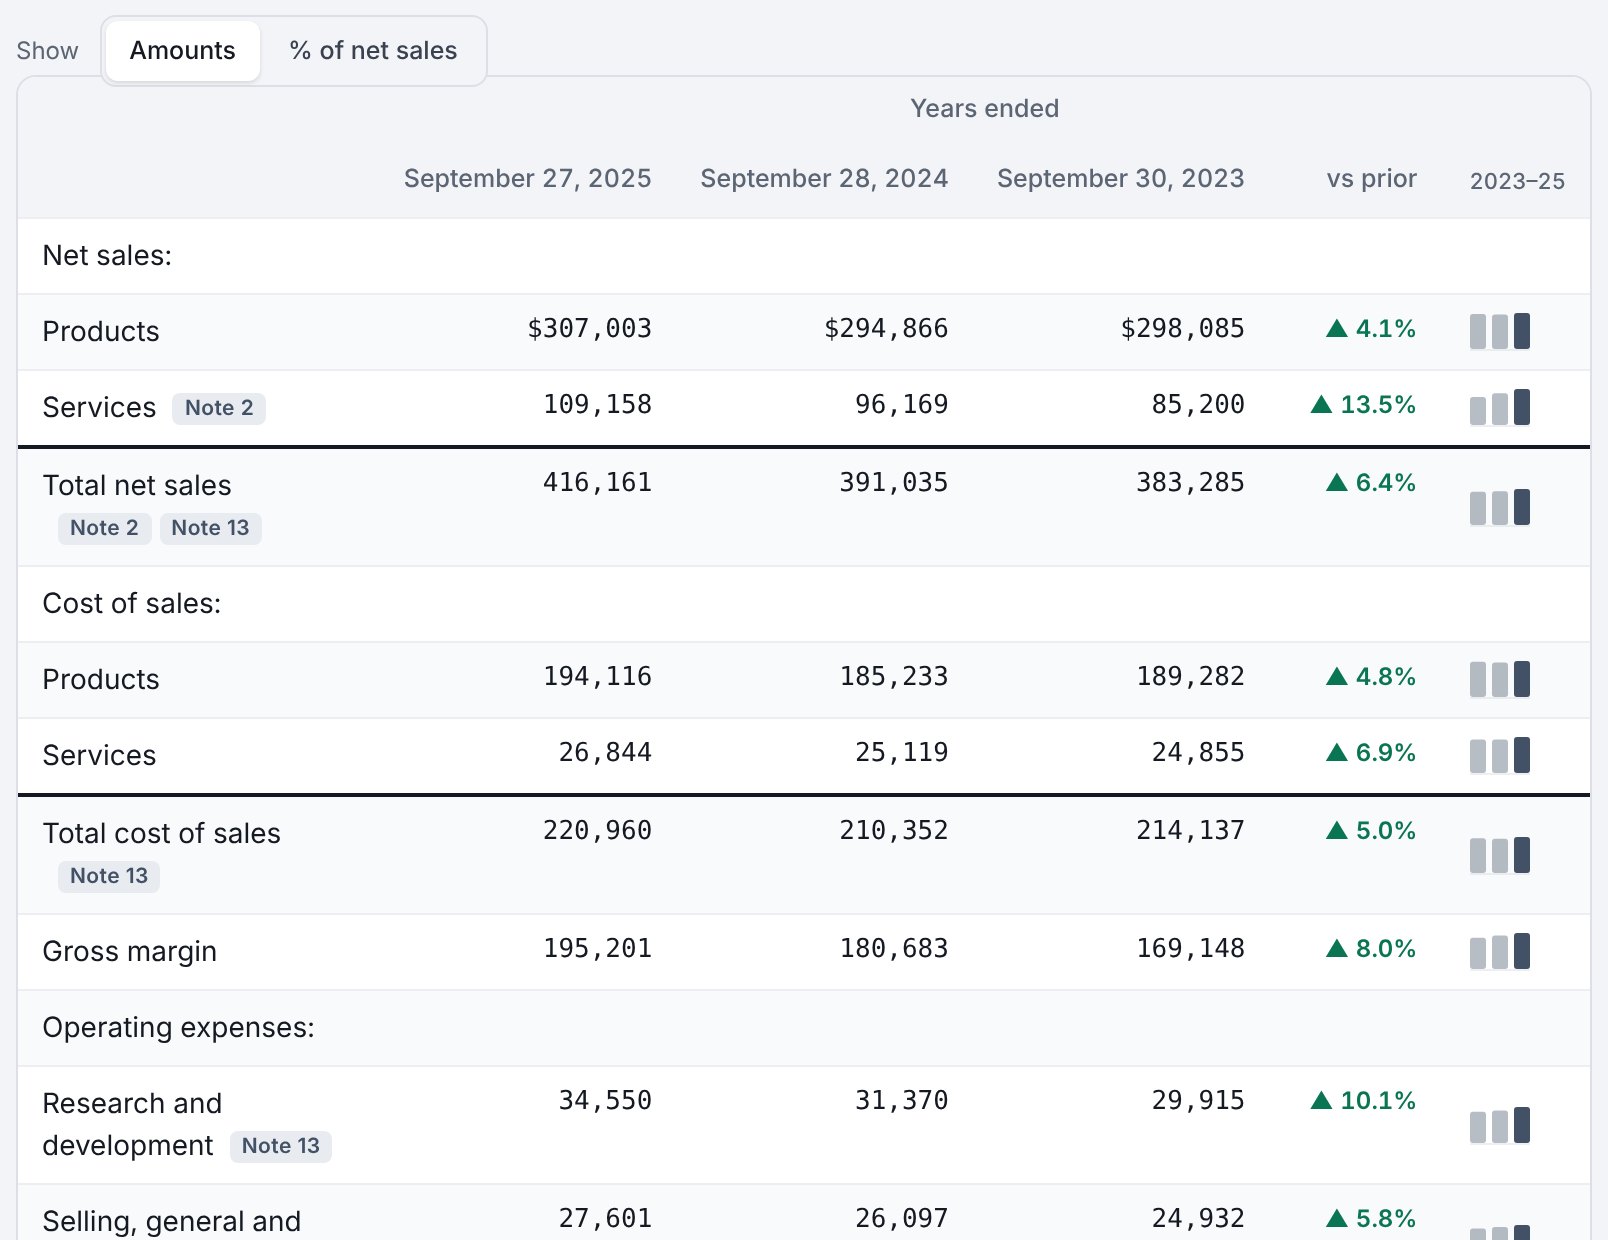Click the 5.8% change for Selling, general row
The height and width of the screenshot is (1240, 1608).
tap(1370, 1219)
